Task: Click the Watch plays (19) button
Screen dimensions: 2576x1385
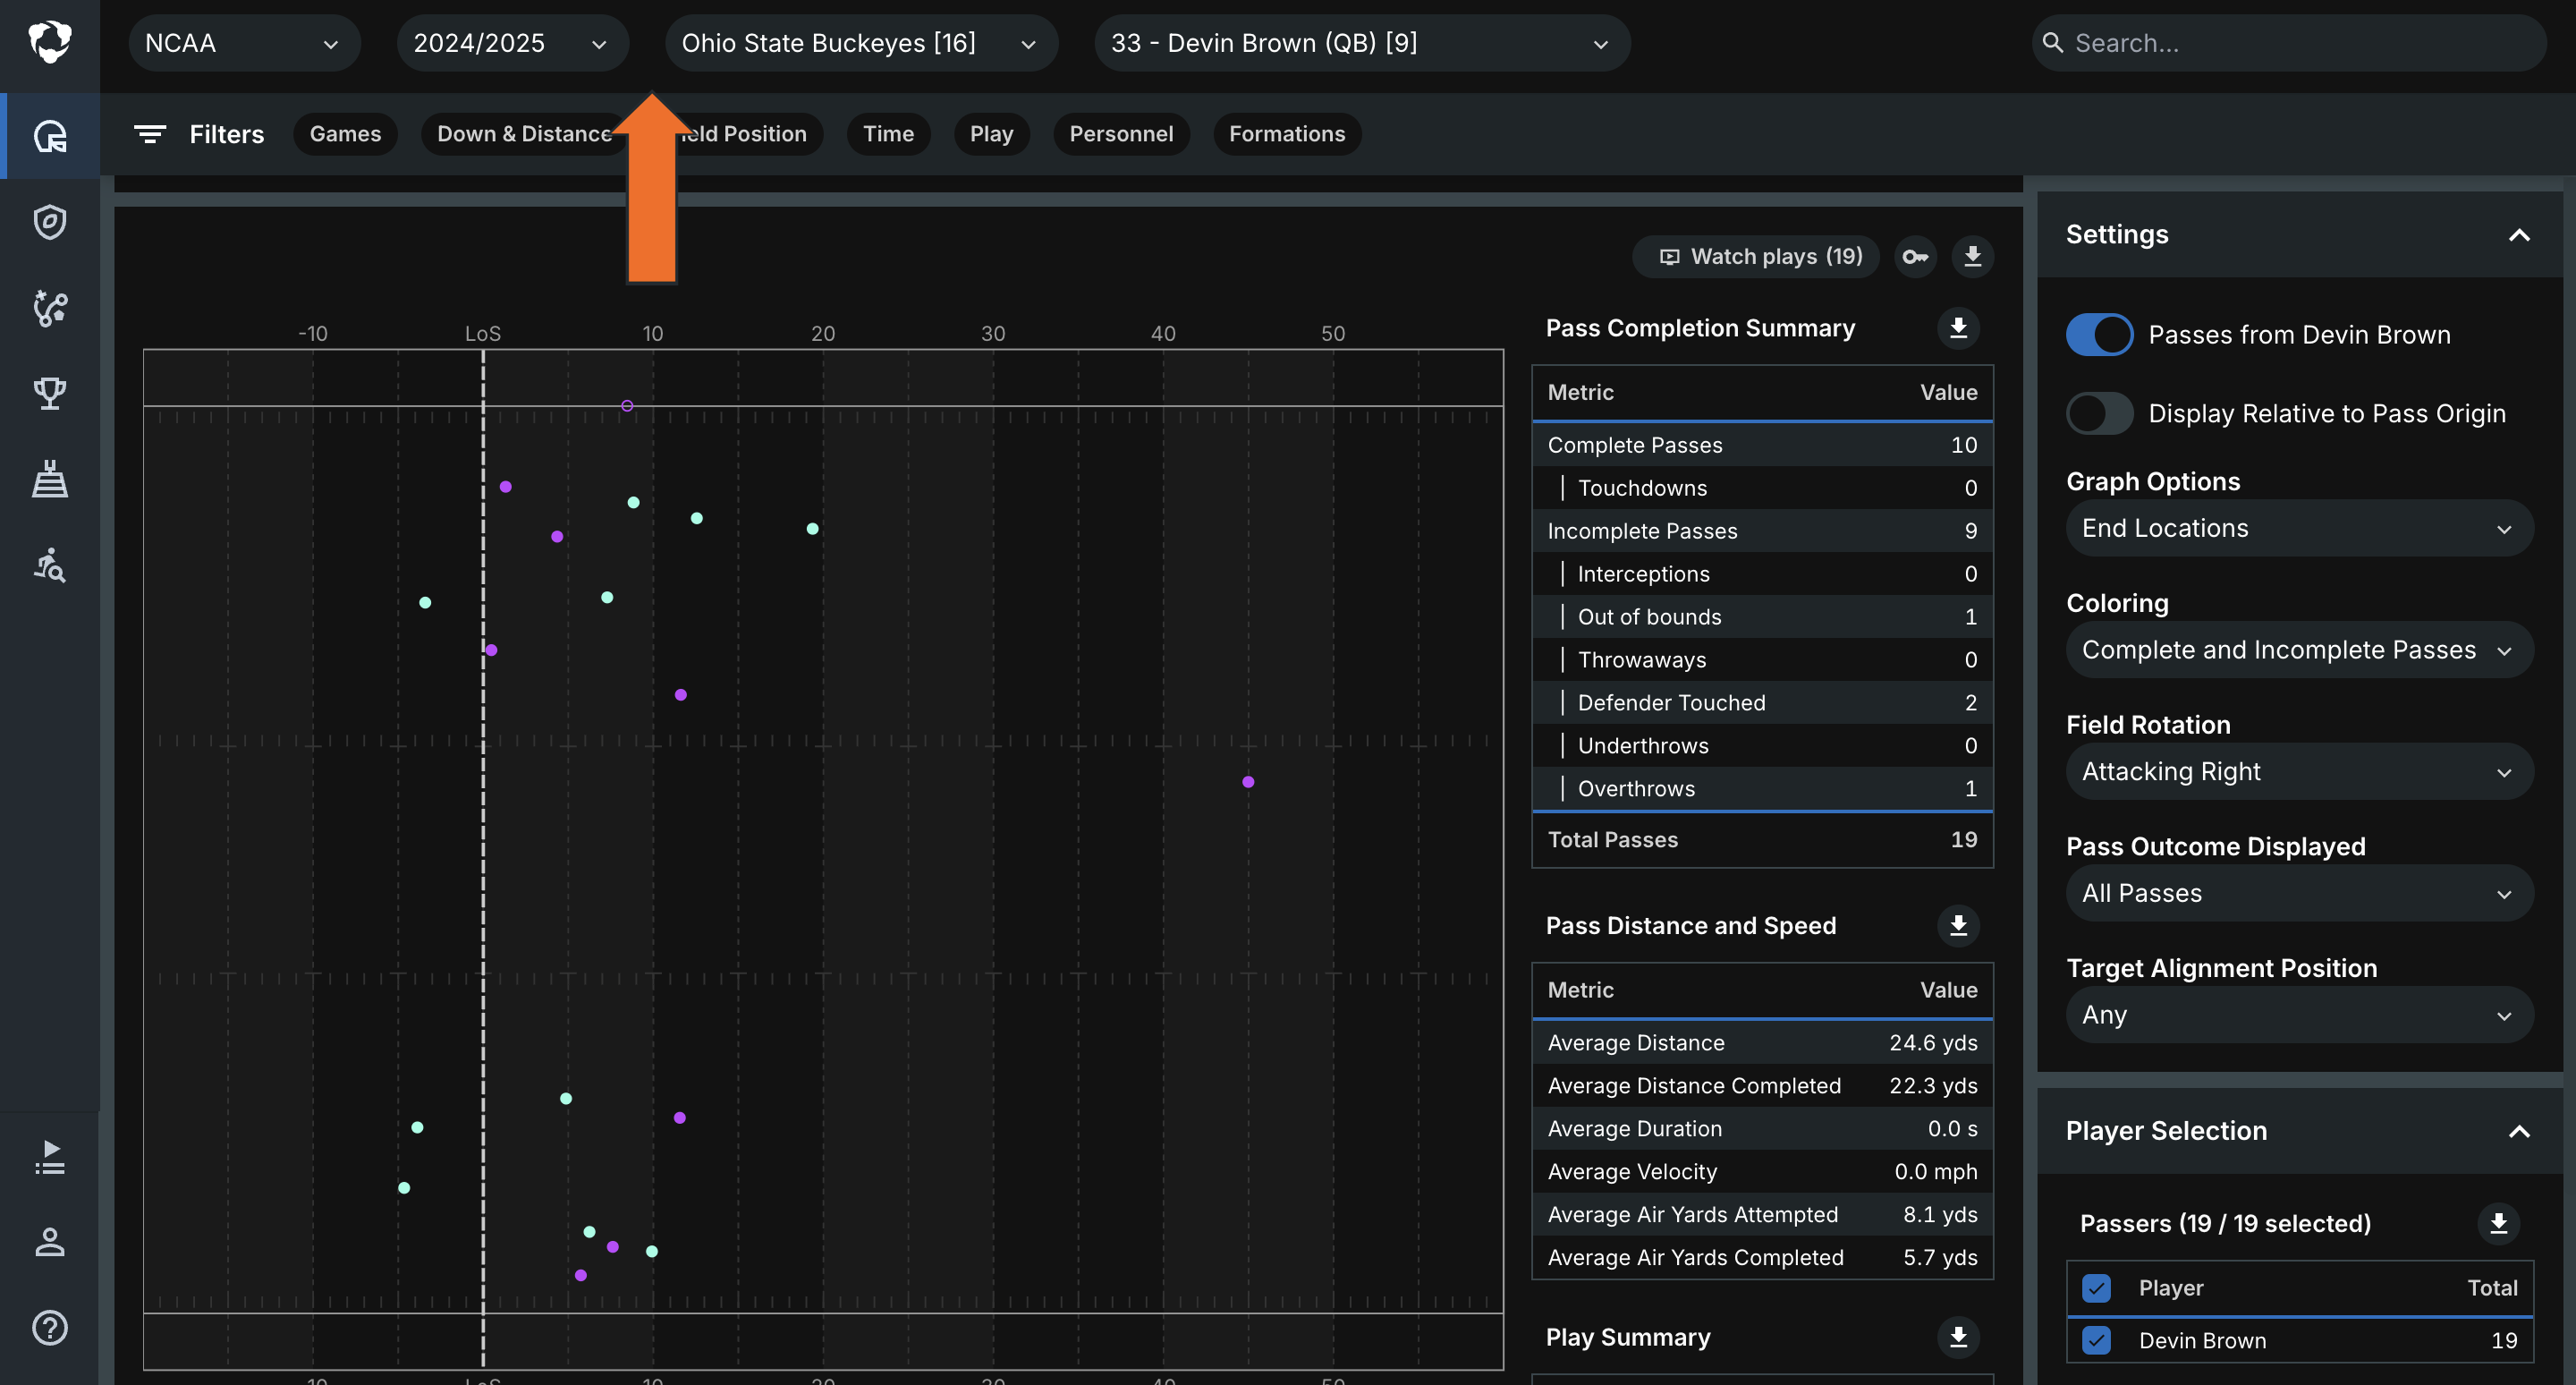Action: tap(1756, 257)
